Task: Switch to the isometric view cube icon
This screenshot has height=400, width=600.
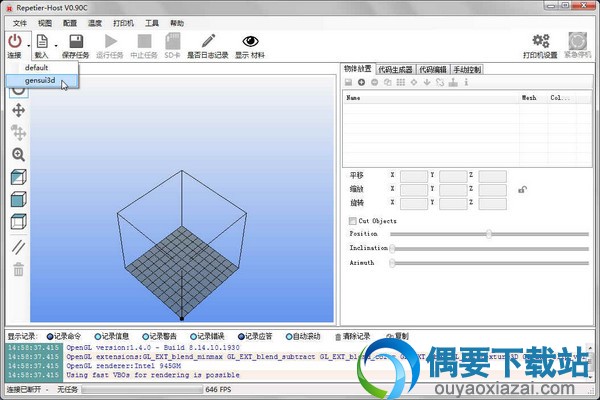Action: 18,177
